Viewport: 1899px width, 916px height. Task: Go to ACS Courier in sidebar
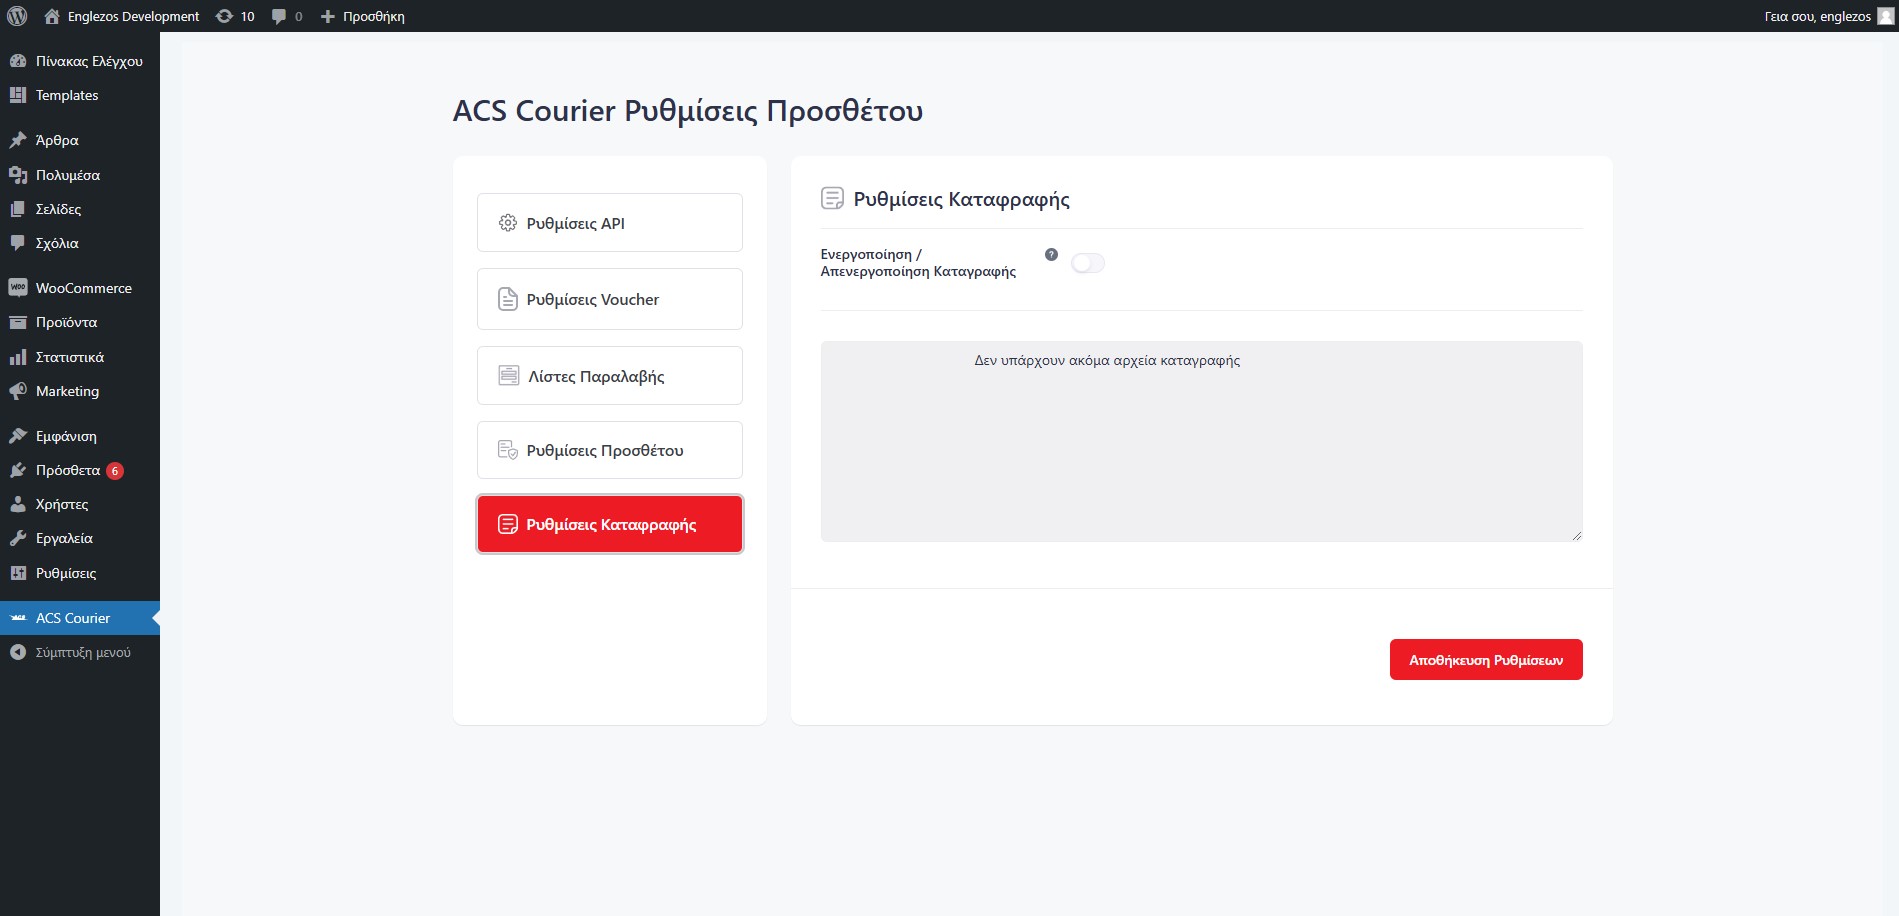click(73, 618)
